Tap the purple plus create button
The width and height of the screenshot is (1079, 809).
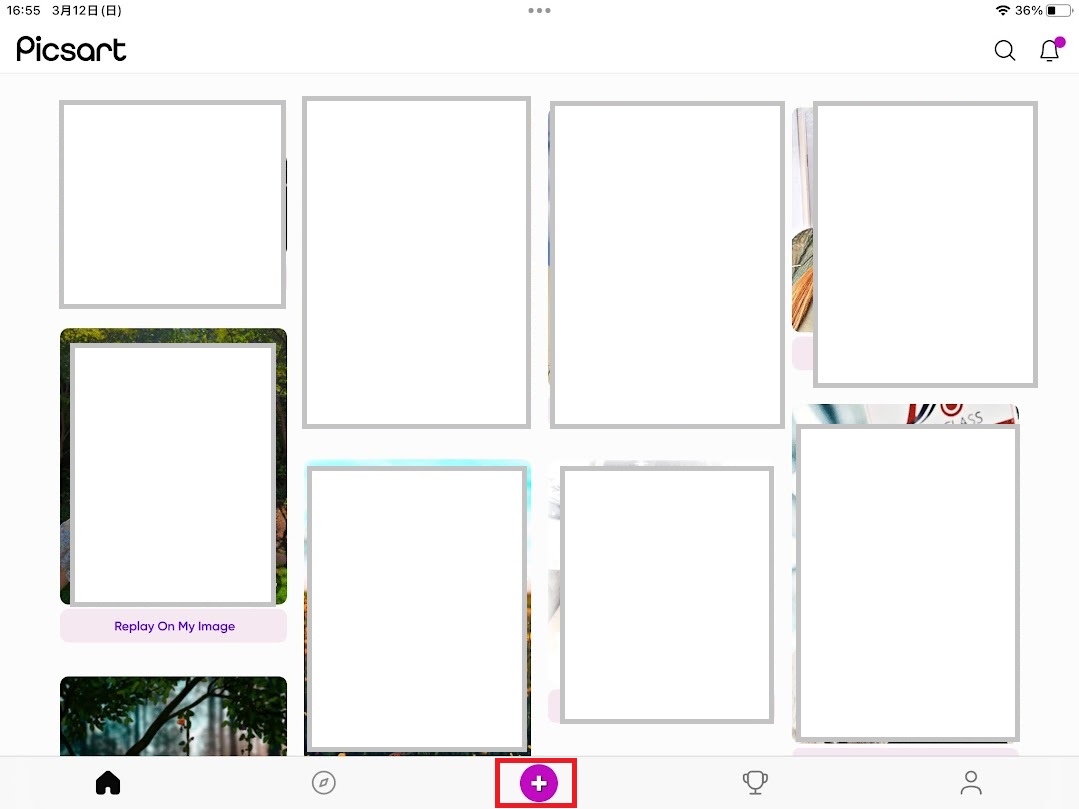tap(538, 783)
